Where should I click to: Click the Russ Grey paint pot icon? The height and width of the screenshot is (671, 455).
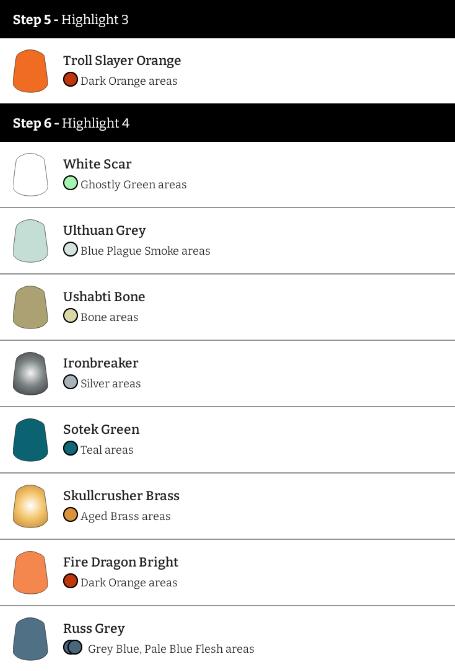(30, 639)
